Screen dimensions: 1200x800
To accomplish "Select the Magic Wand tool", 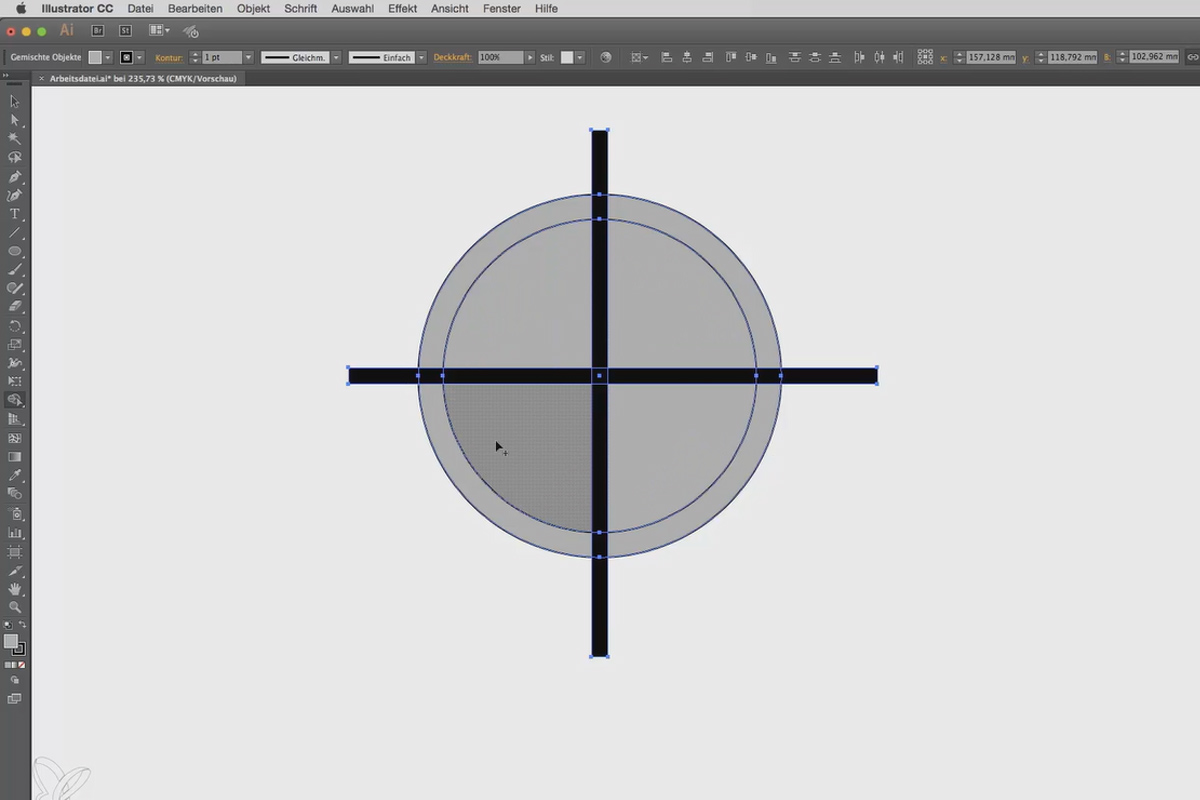I will (14, 139).
